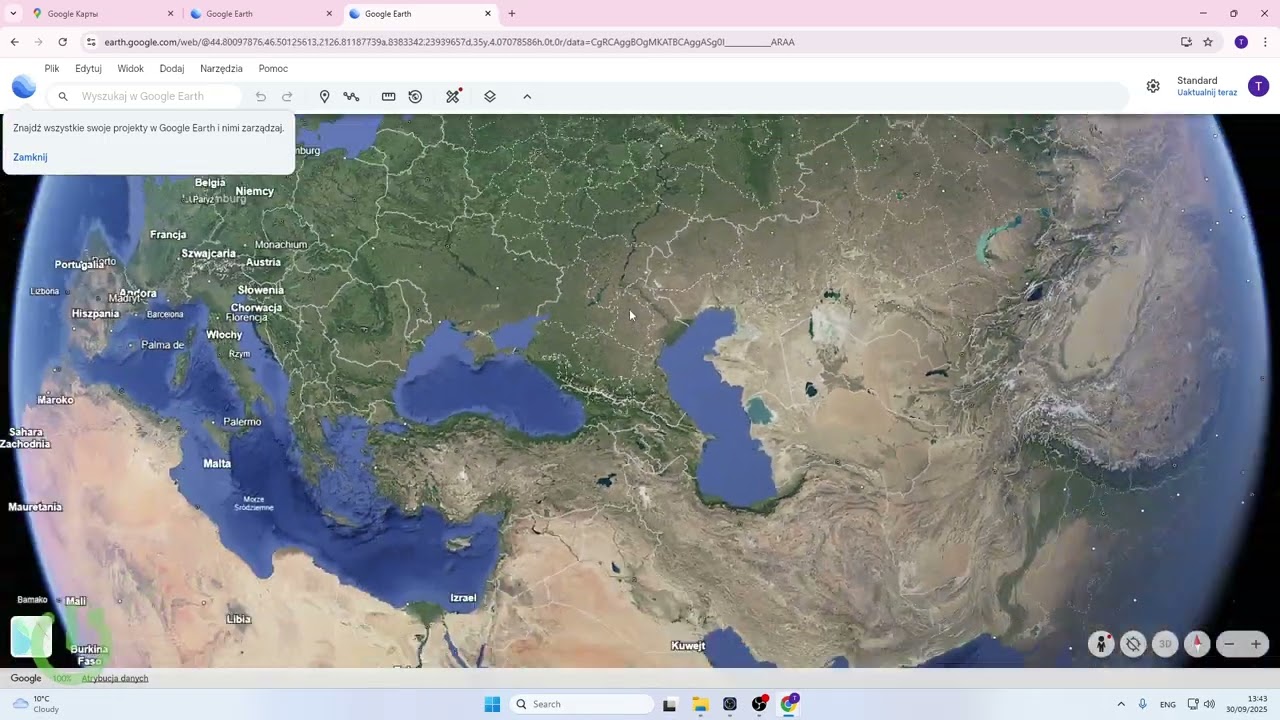Click the Zamknij link in the tooltip

(x=30, y=157)
